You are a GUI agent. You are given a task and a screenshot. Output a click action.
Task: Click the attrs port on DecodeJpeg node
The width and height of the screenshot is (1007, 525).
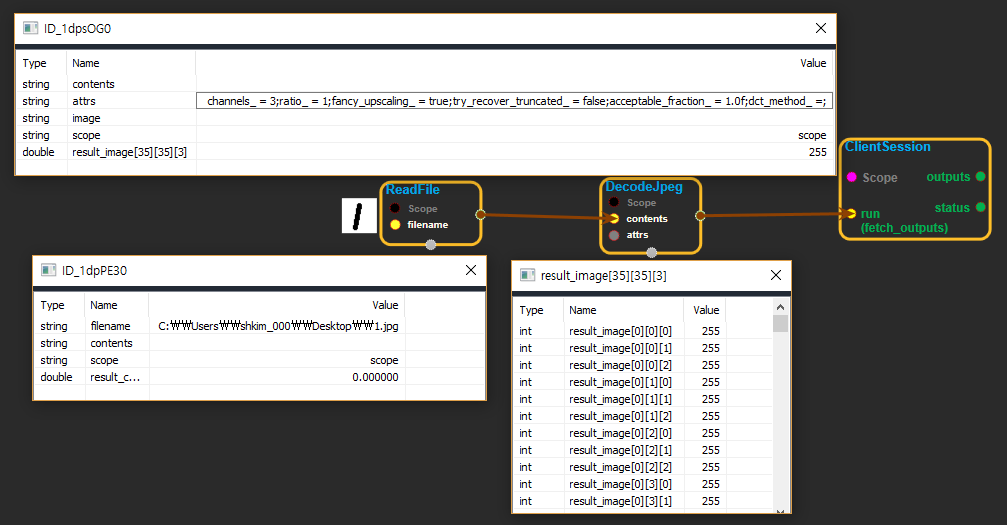614,235
